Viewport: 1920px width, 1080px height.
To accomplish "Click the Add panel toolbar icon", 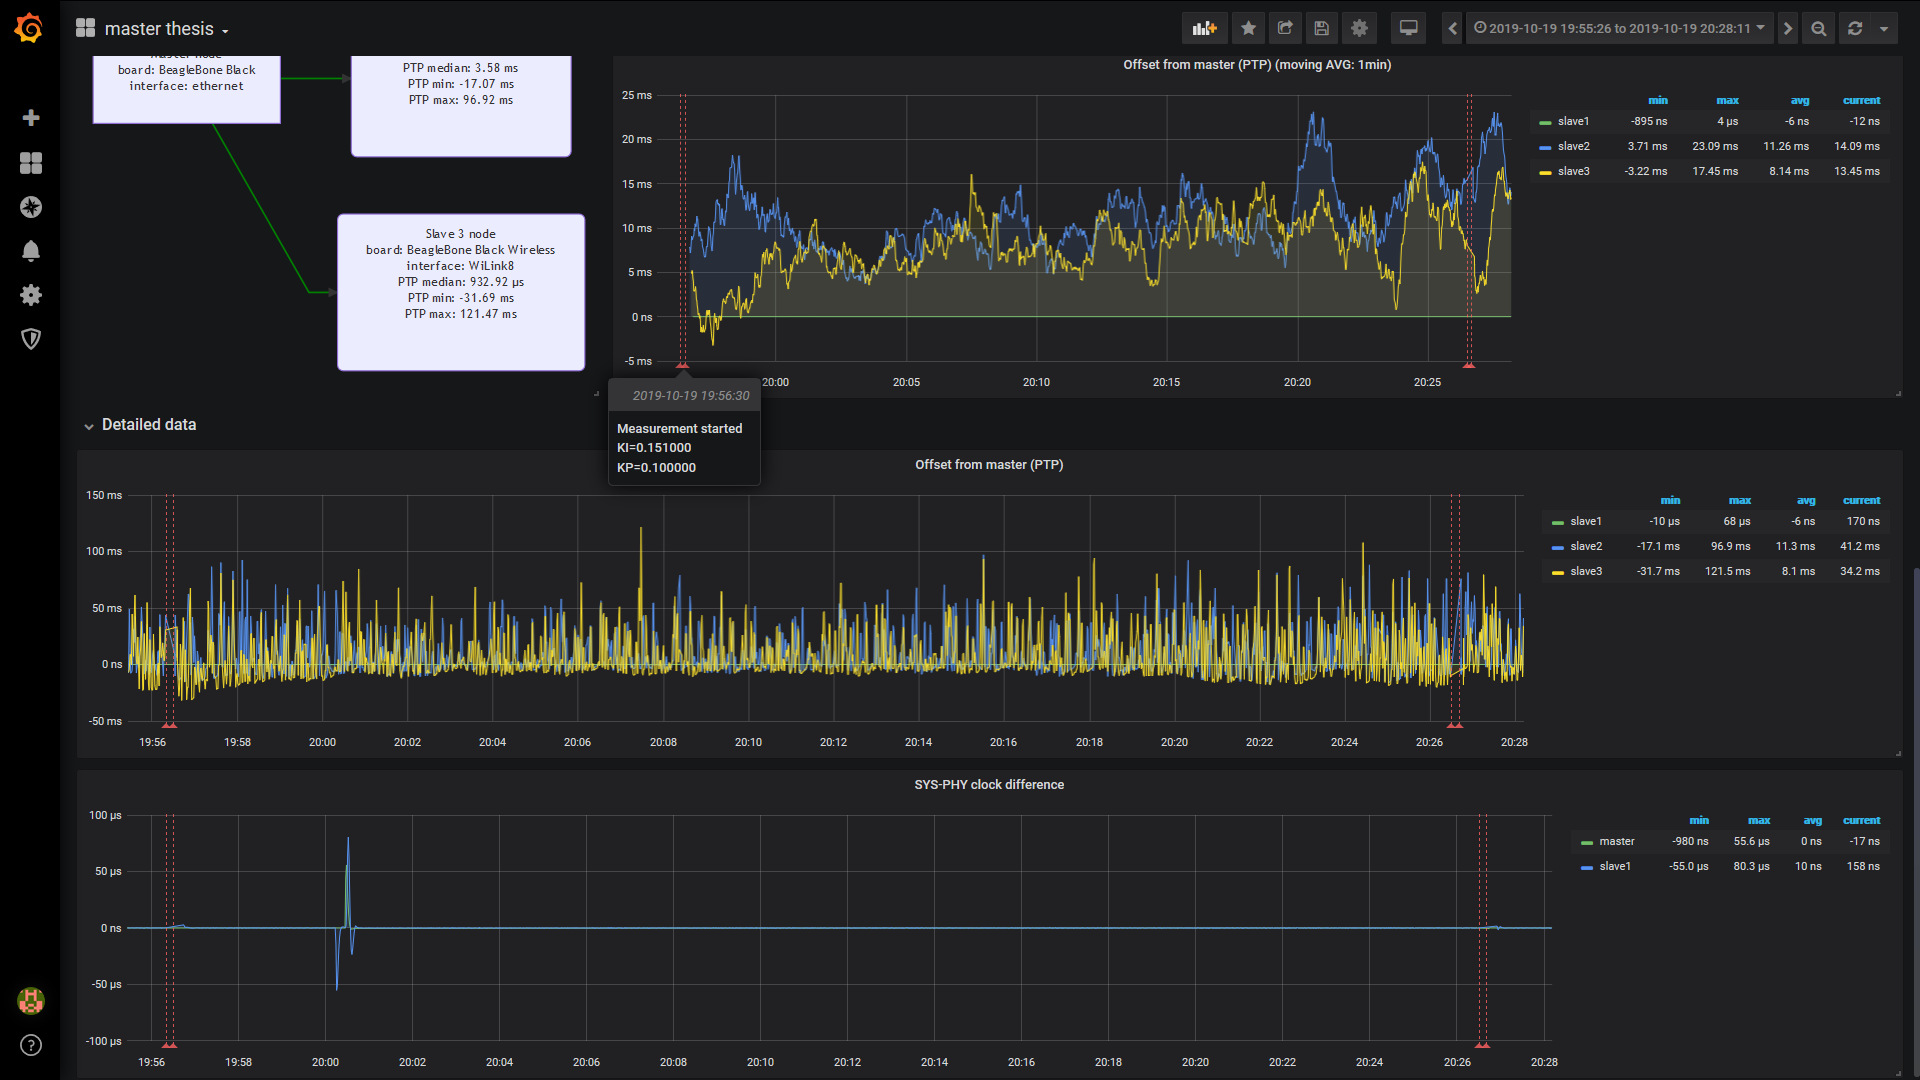I will click(x=1204, y=28).
